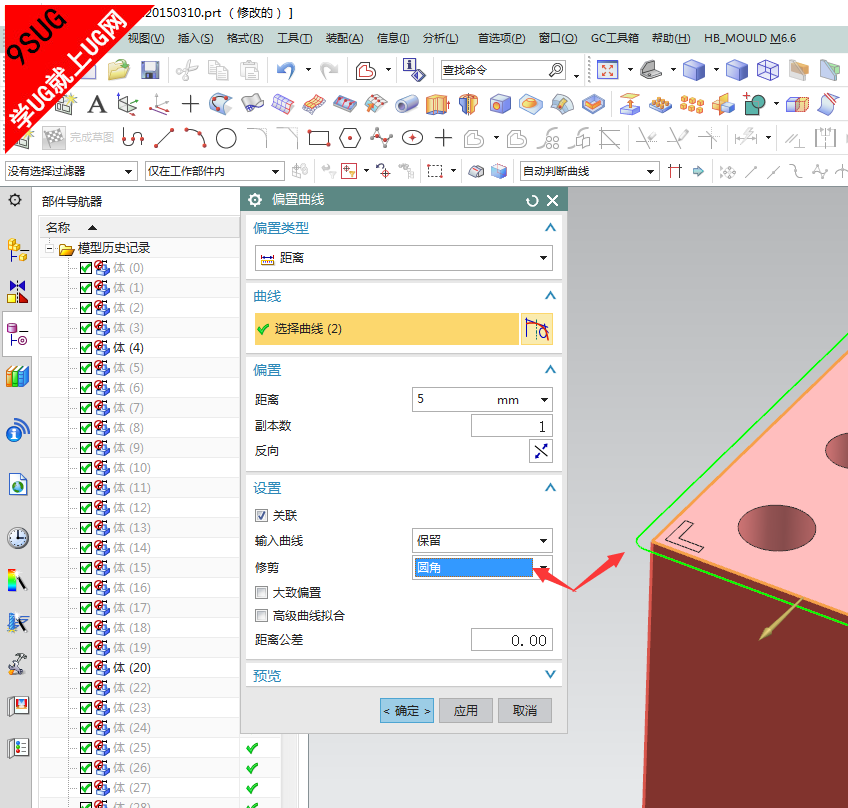Expand the 预览 section
The image size is (848, 808).
tap(550, 675)
